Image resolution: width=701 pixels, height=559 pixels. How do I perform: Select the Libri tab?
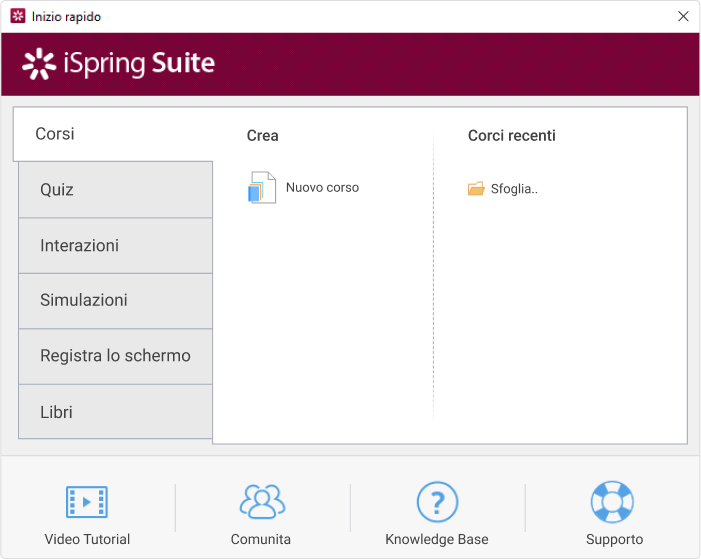115,411
